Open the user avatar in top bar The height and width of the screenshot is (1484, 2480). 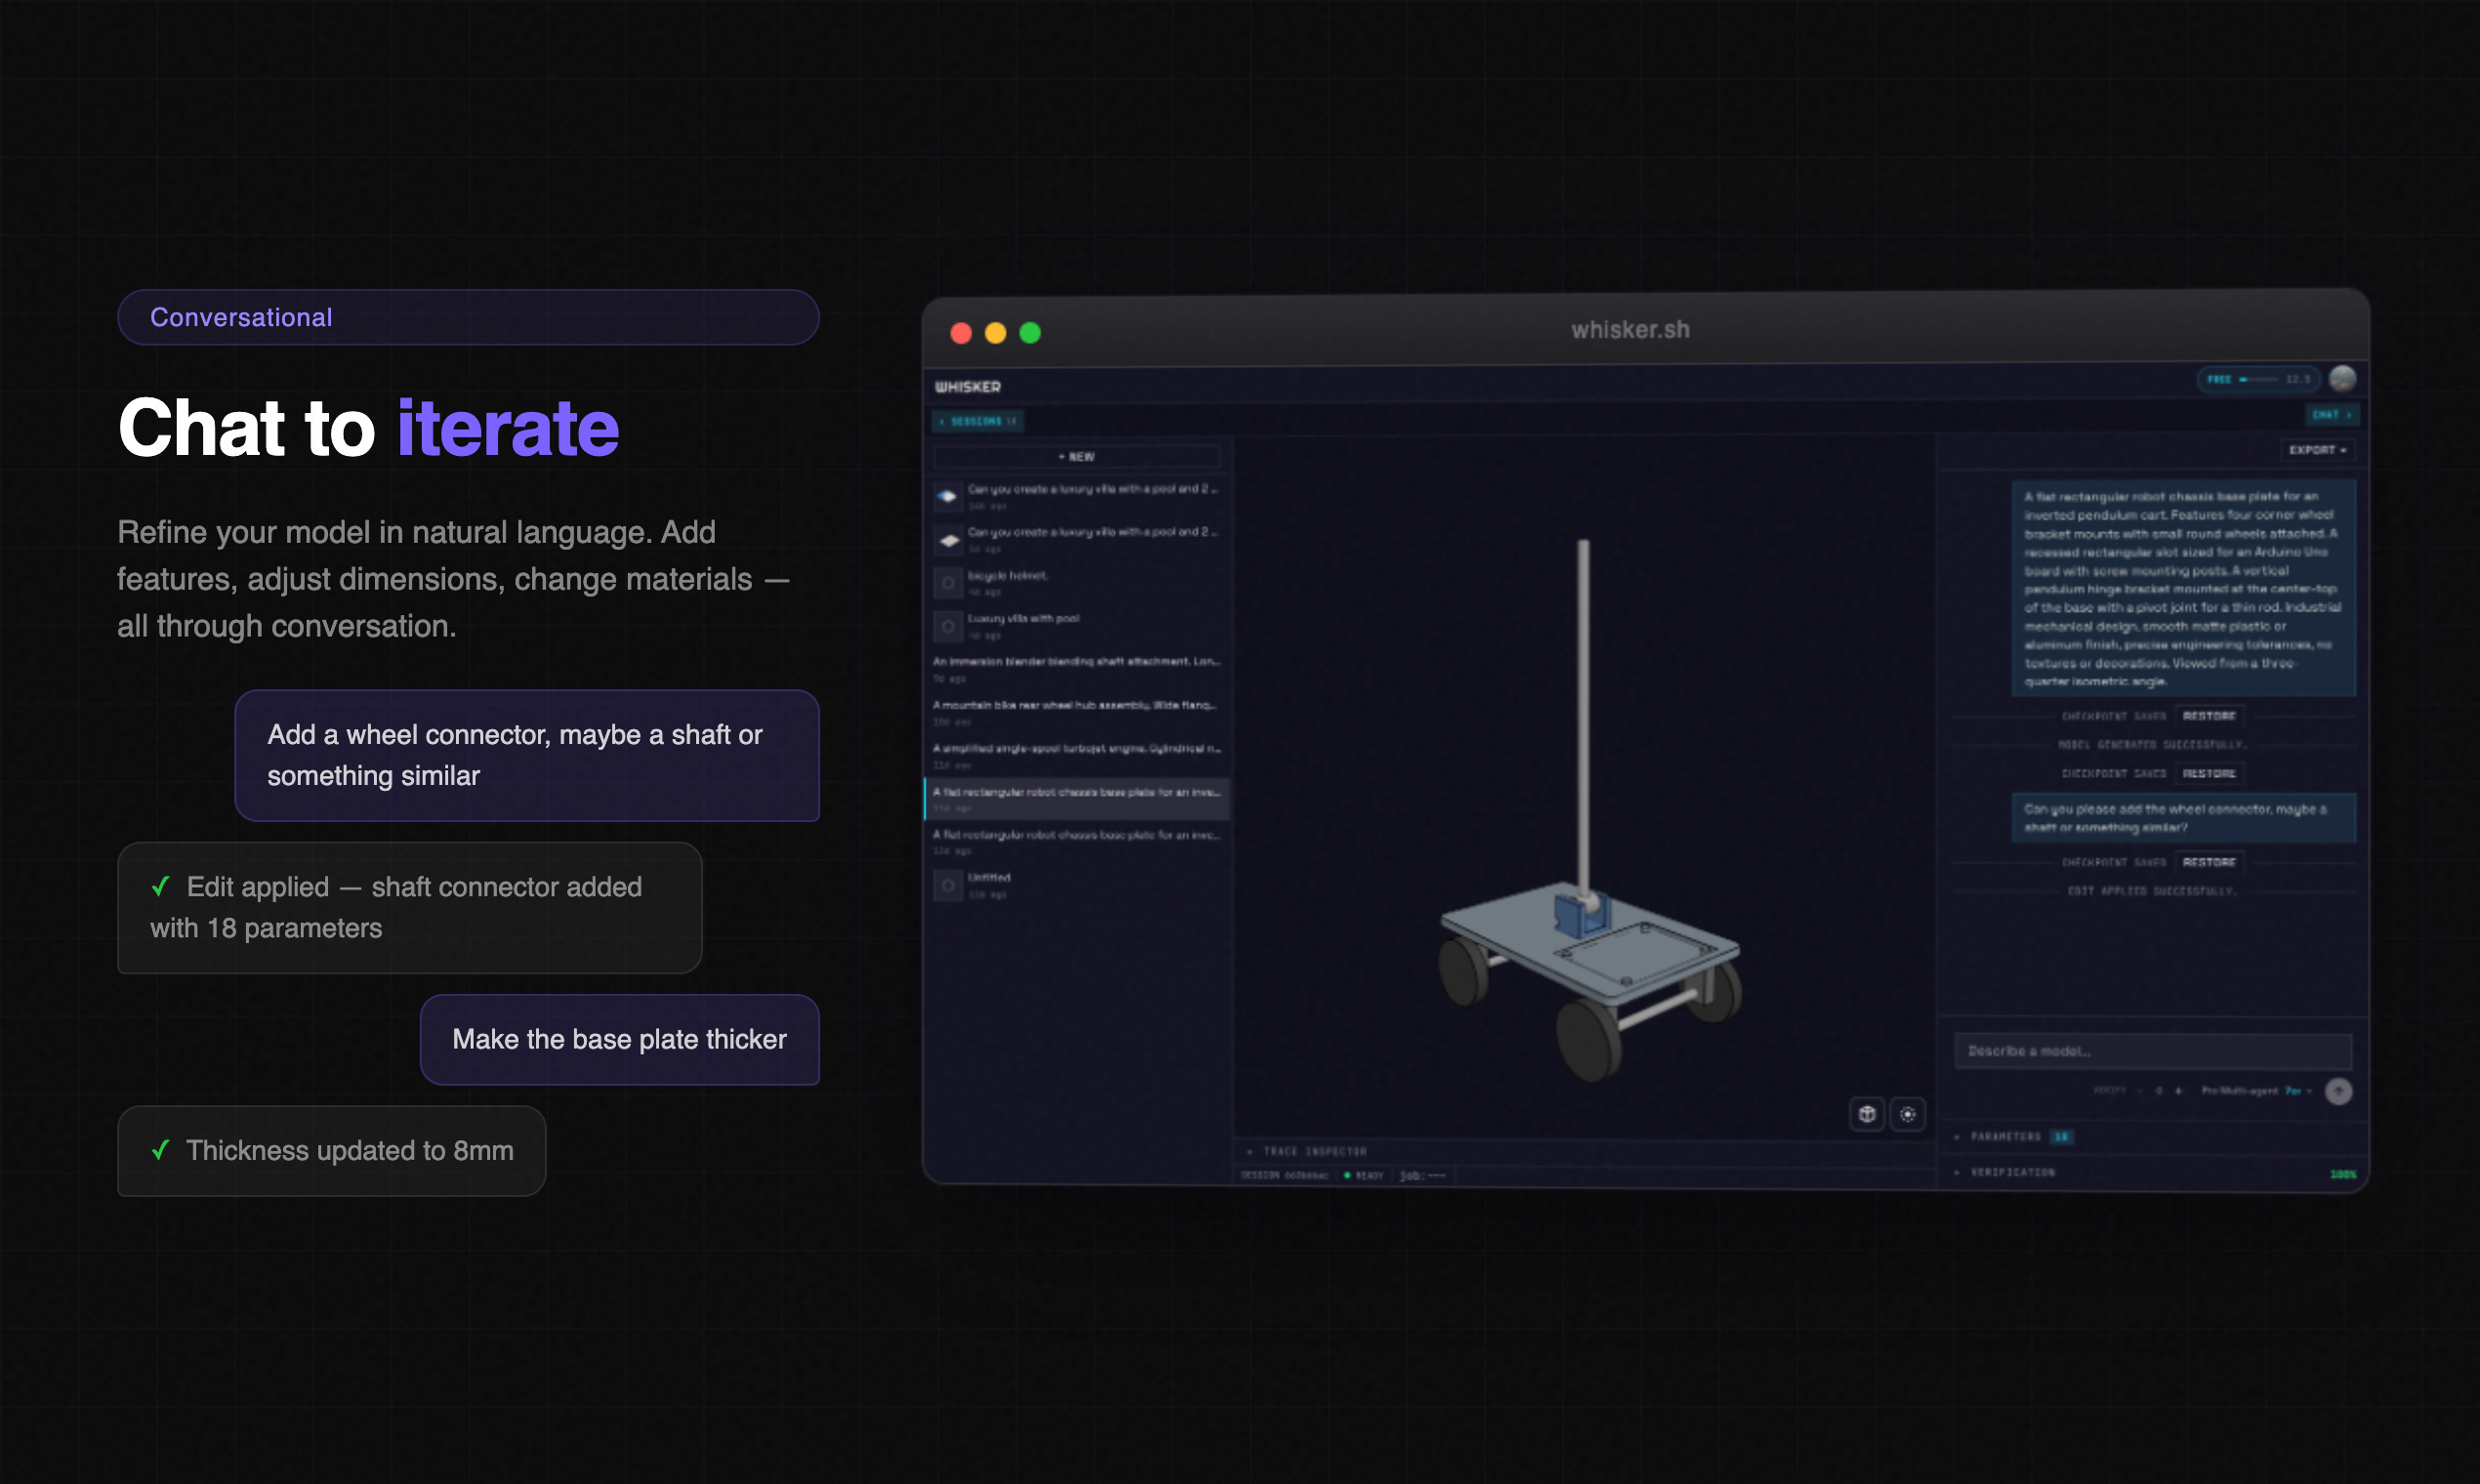coord(2342,378)
